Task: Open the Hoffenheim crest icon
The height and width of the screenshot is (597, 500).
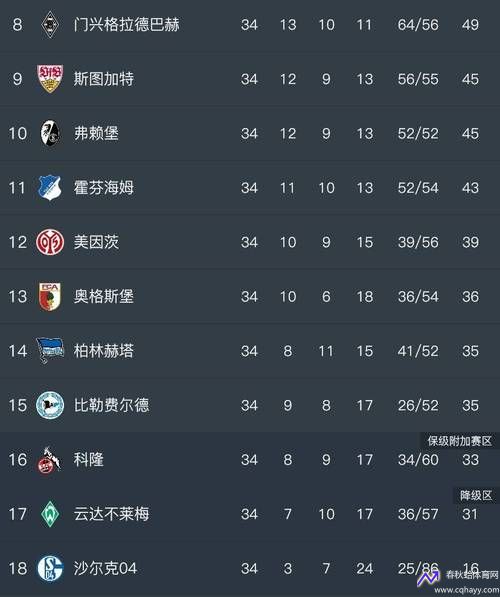Action: (50, 188)
